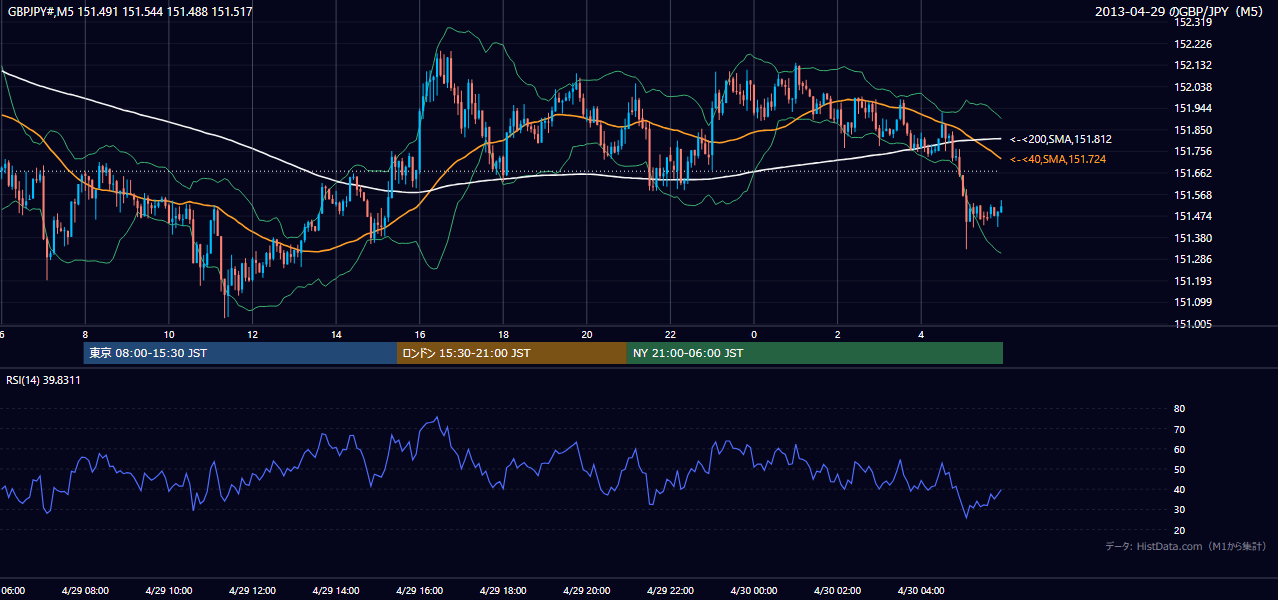Click the hour label 0 on chart time axis
1278x600 pixels.
pyautogui.click(x=755, y=334)
